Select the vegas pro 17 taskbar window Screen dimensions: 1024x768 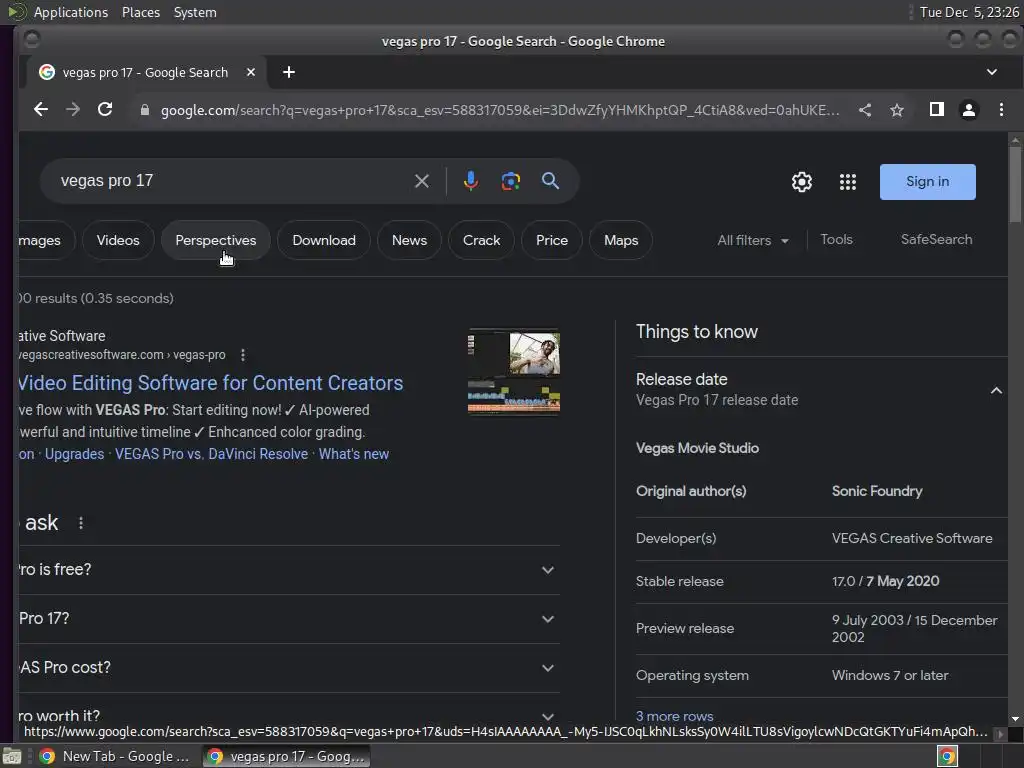(x=286, y=756)
